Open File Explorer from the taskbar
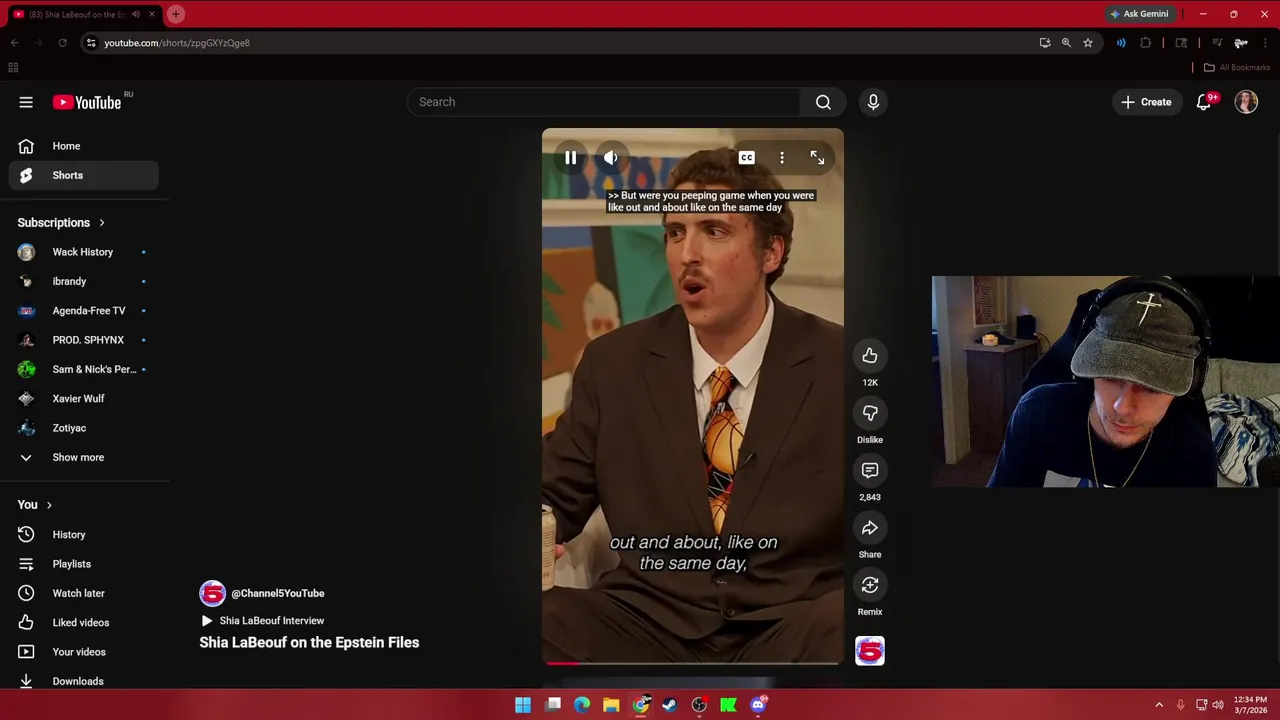Viewport: 1280px width, 720px height. click(611, 705)
